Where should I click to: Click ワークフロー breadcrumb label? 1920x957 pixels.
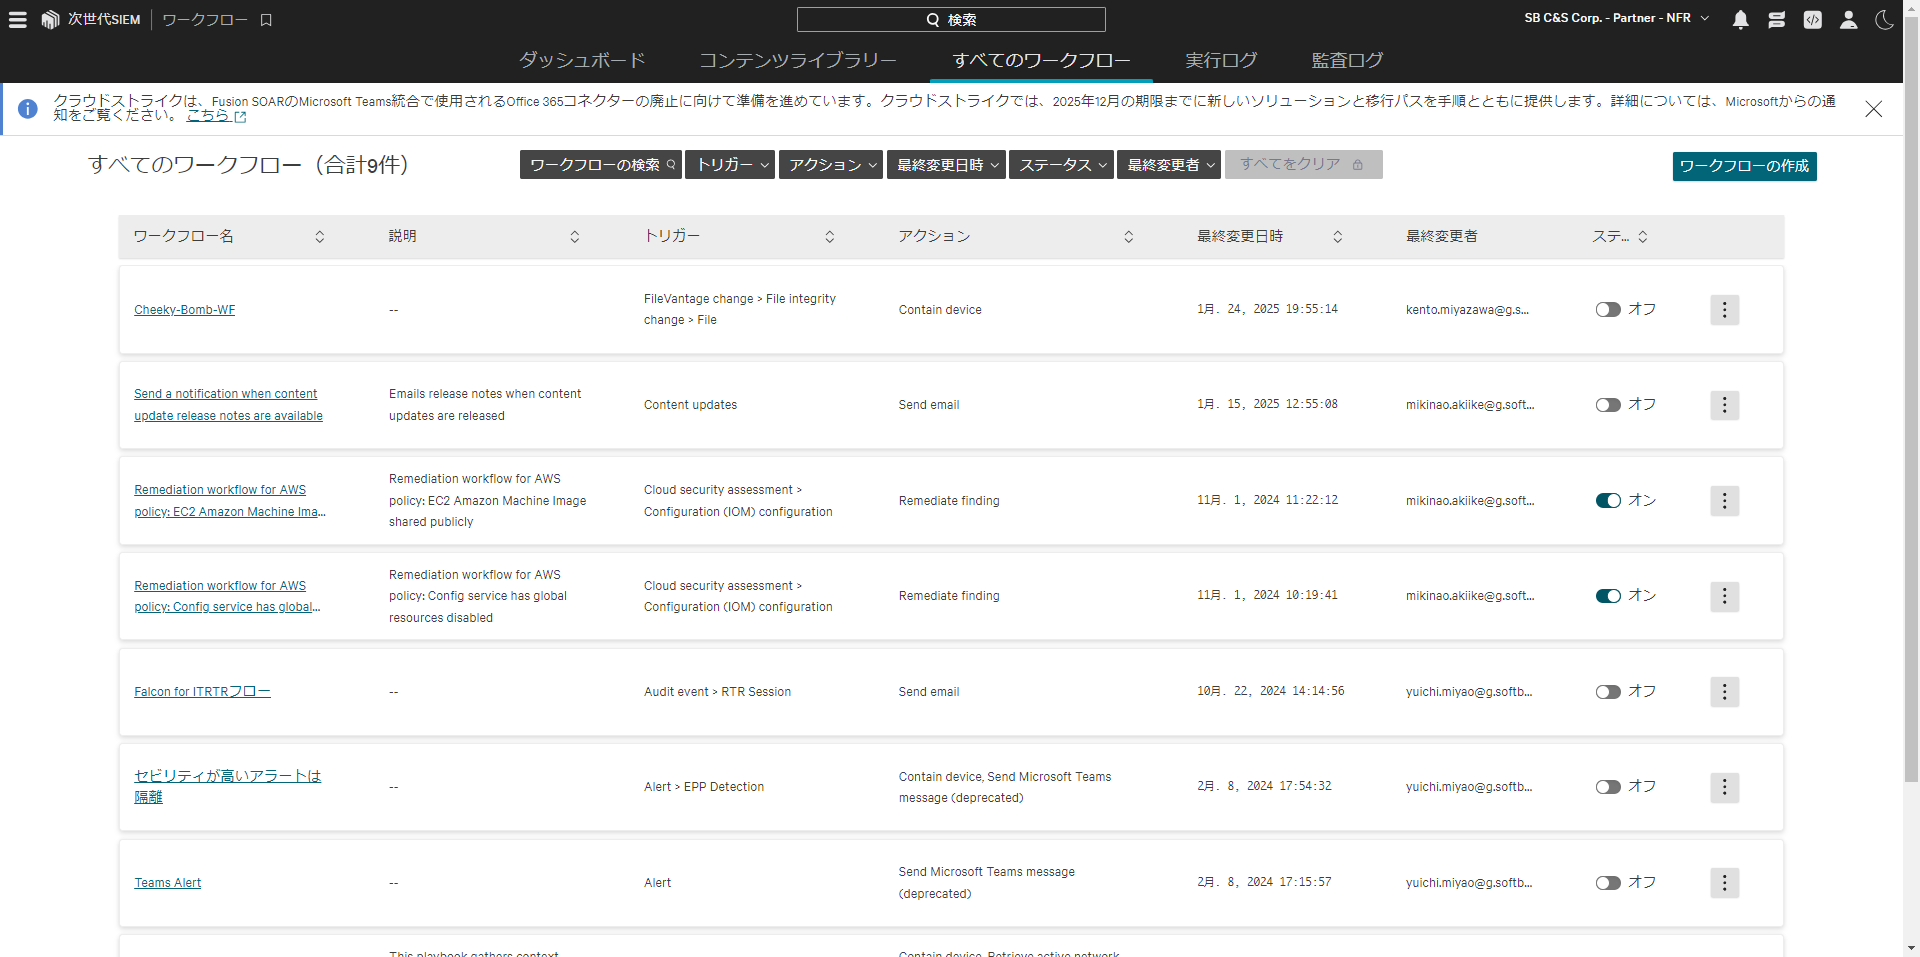pyautogui.click(x=205, y=20)
